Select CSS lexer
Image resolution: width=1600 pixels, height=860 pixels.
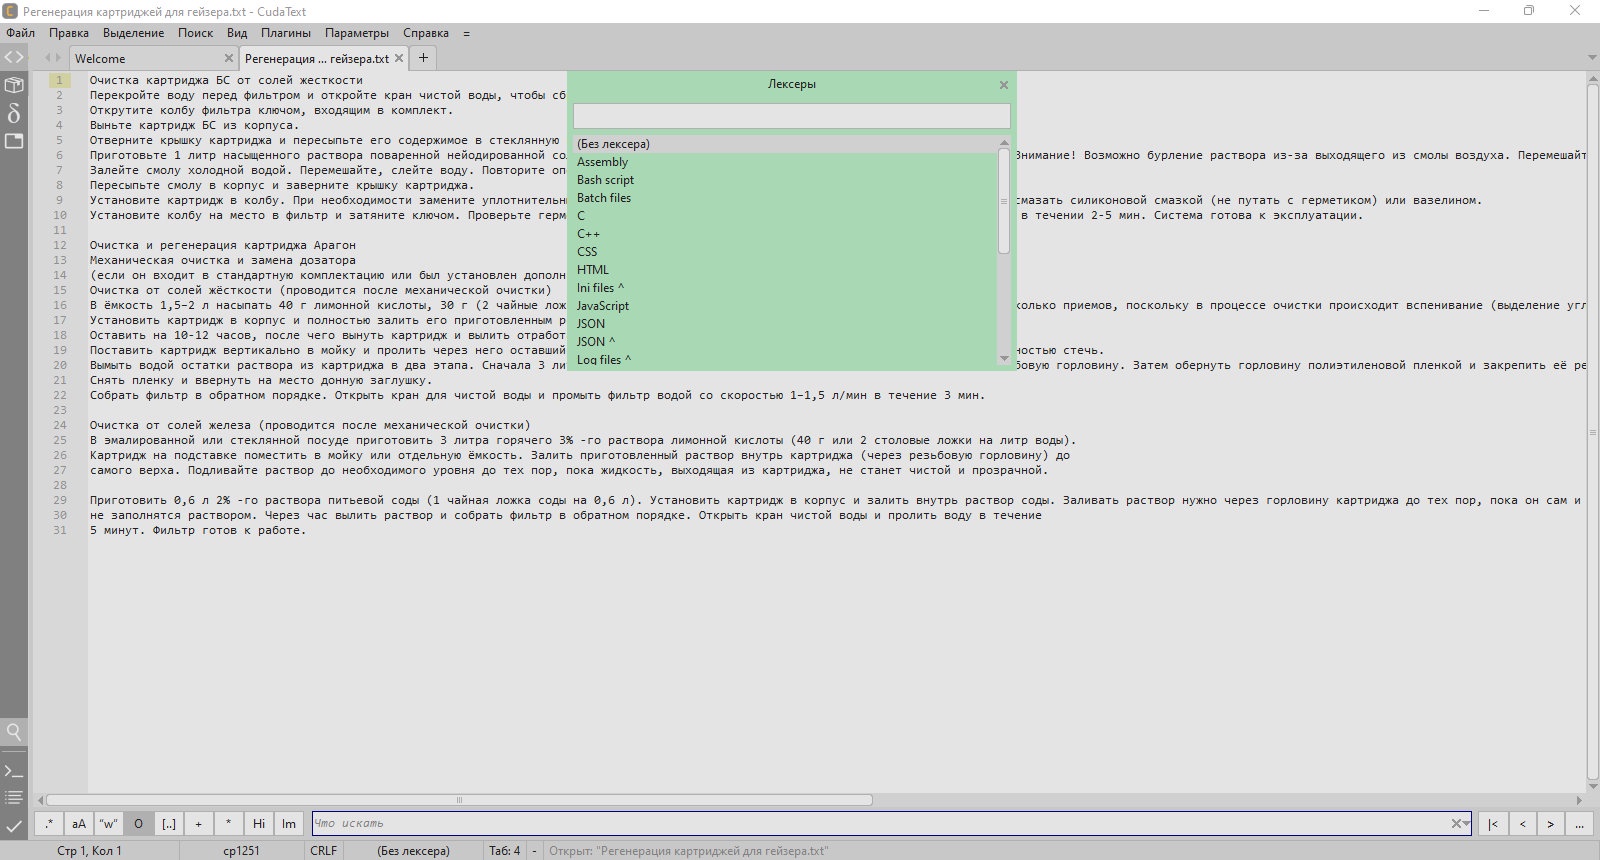click(785, 252)
